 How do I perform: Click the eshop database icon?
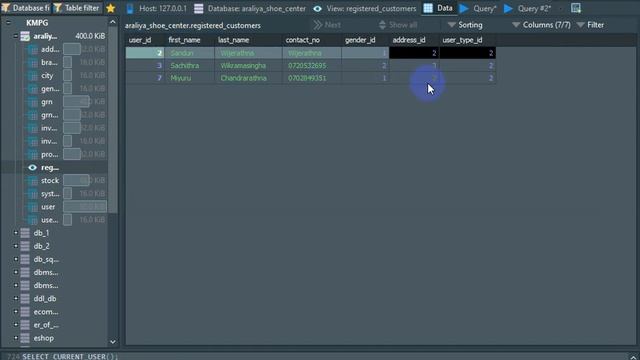tap(25, 338)
